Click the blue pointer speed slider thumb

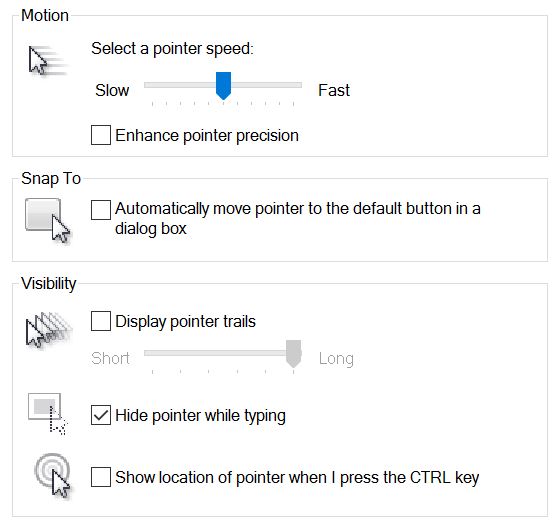click(x=224, y=86)
